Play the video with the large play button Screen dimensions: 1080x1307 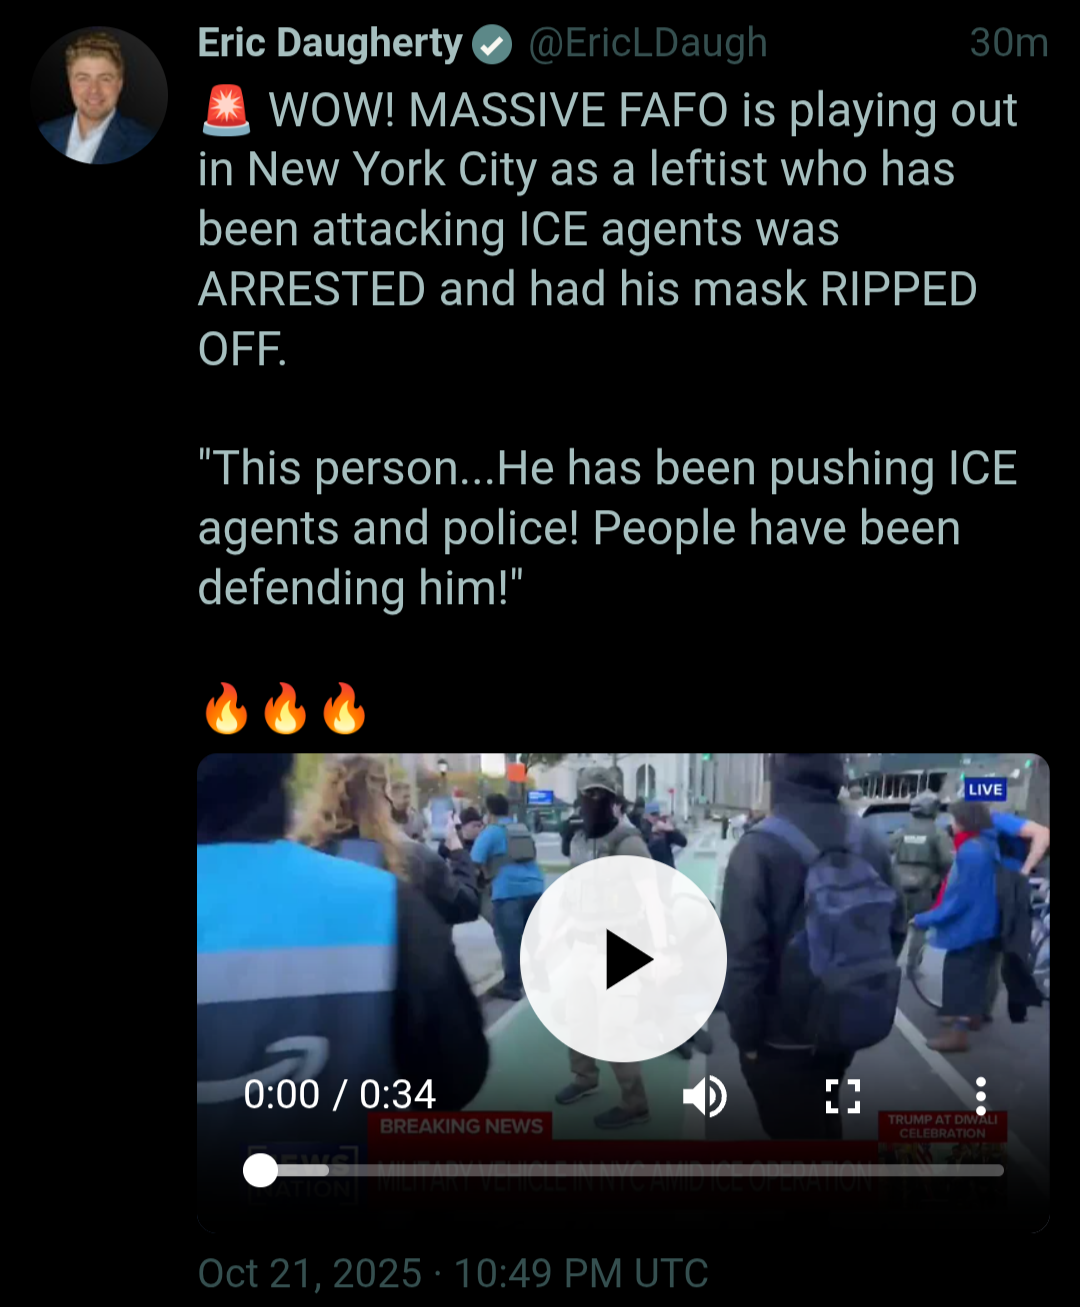[x=623, y=959]
